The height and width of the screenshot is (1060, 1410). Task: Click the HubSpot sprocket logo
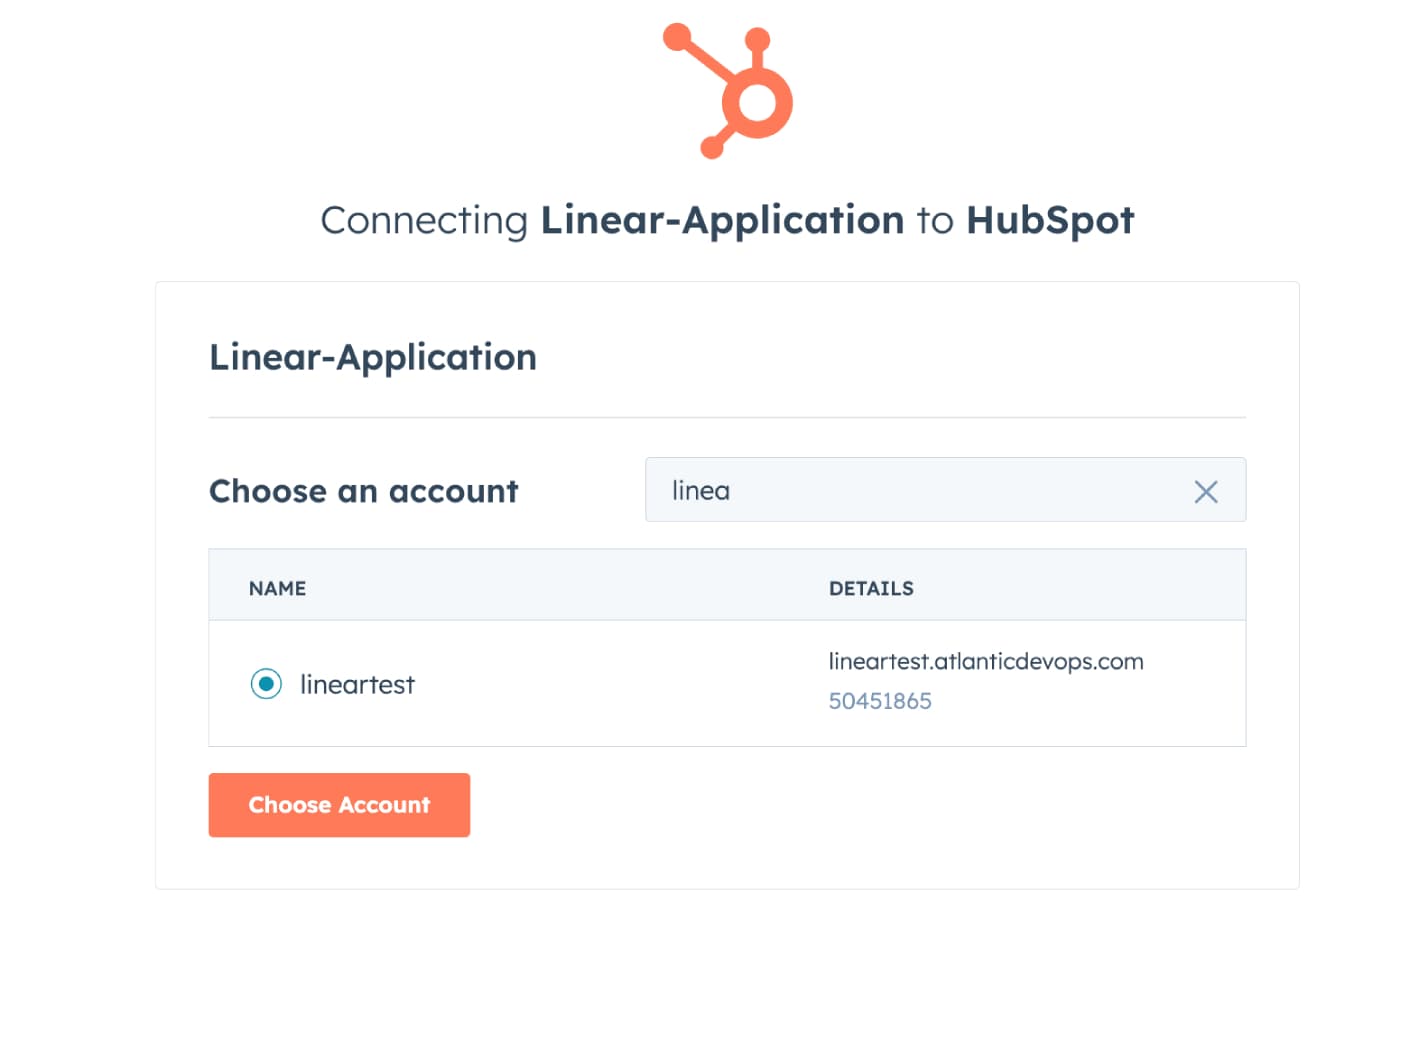tap(729, 91)
